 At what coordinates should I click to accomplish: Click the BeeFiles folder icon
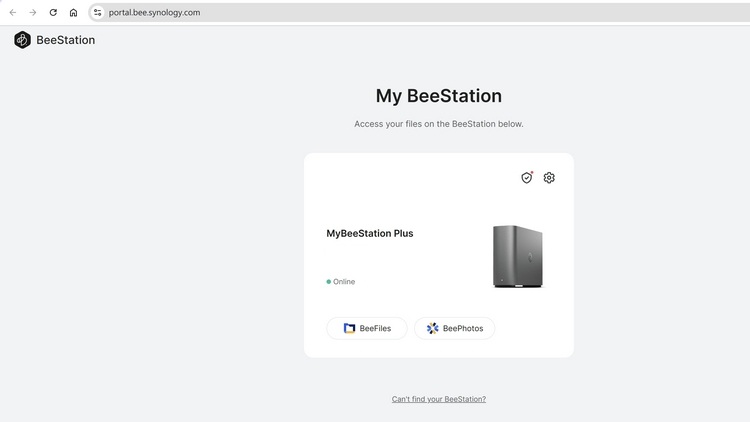[349, 328]
